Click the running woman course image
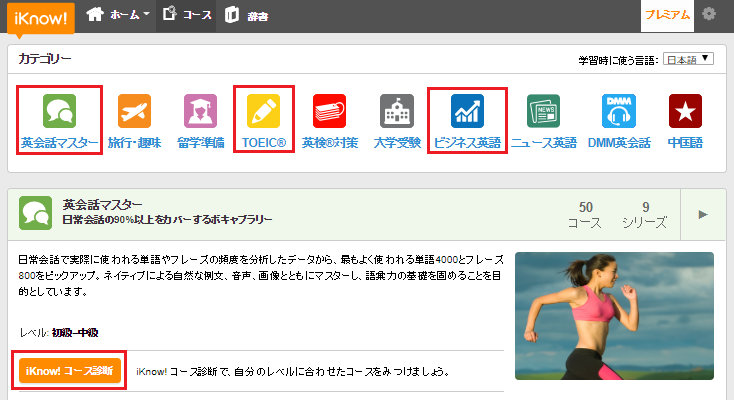Viewport: 734px width, 400px height. (x=614, y=316)
